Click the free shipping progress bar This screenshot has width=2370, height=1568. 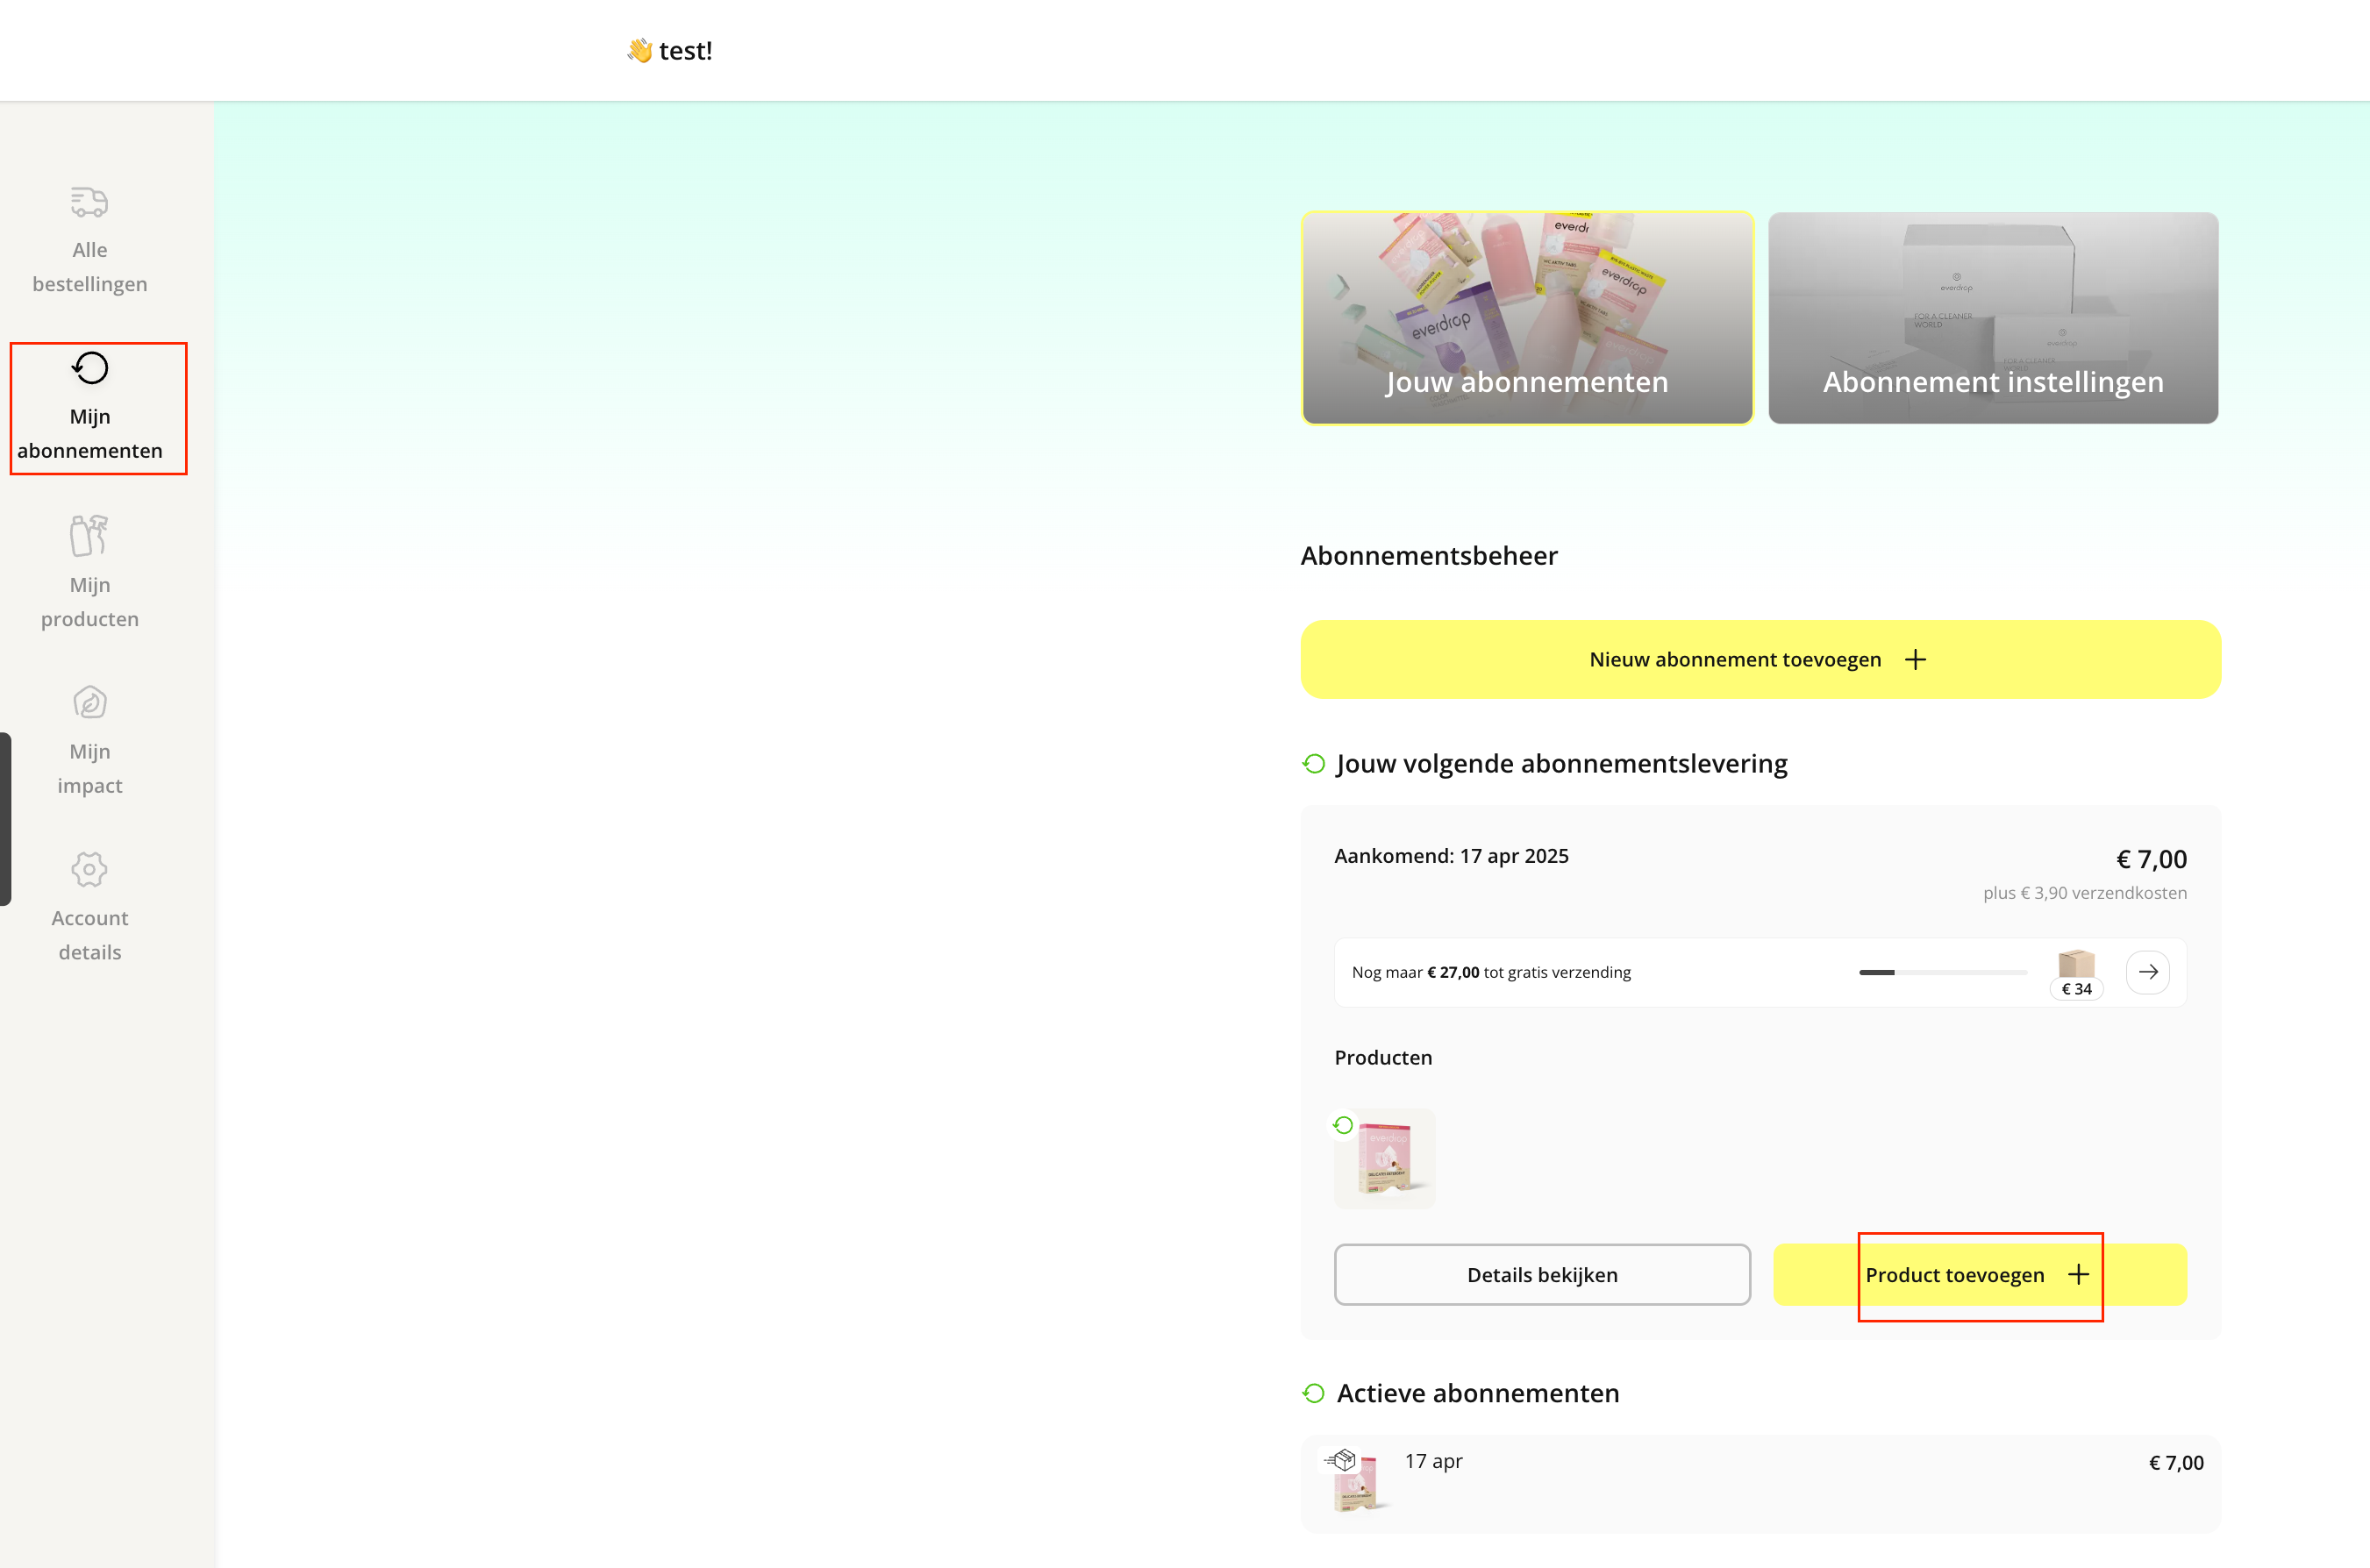[x=1942, y=971]
